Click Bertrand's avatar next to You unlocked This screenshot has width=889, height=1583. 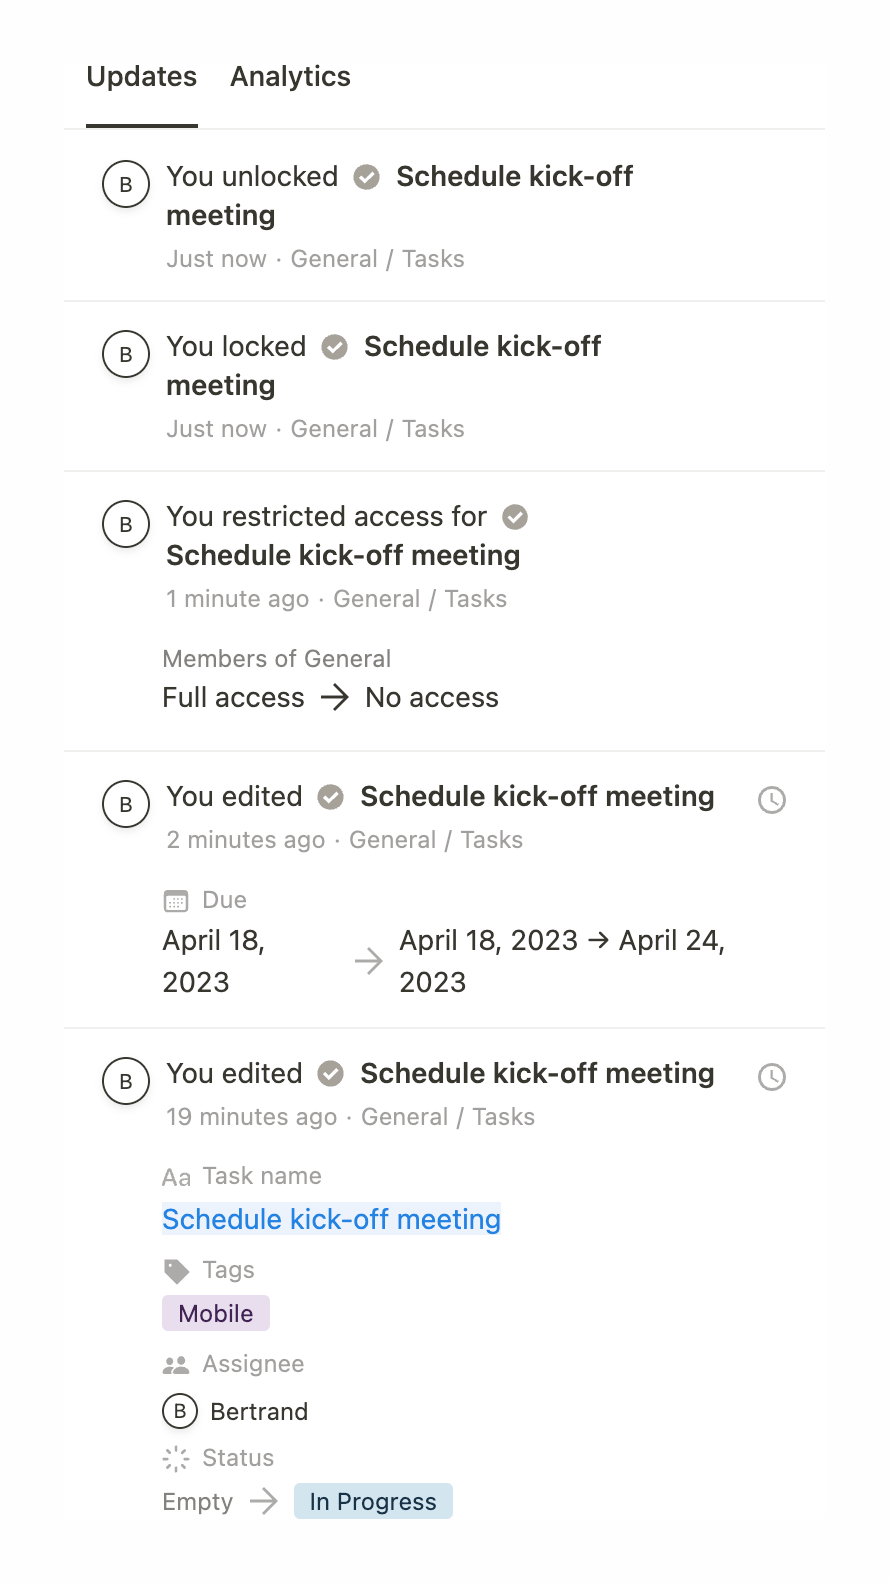[x=125, y=184]
